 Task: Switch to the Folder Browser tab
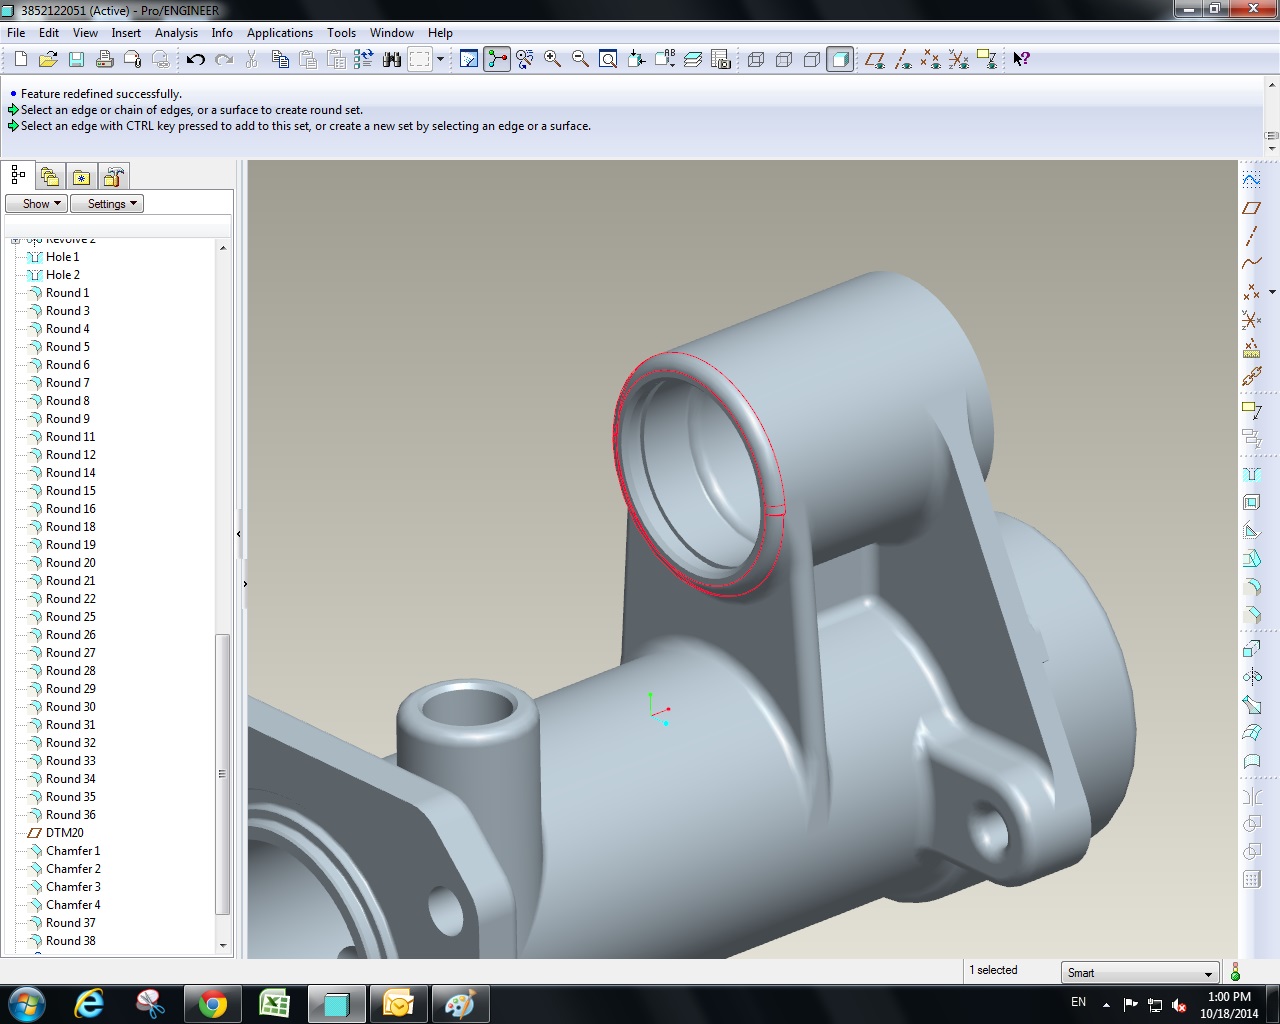(50, 177)
